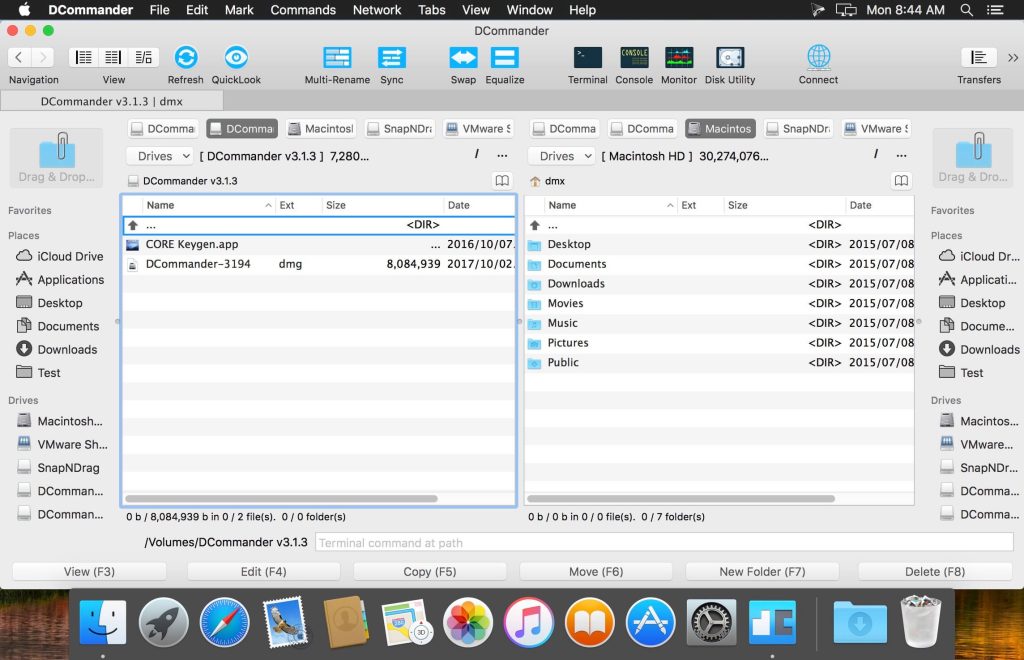Image resolution: width=1024 pixels, height=660 pixels.
Task: Click the Sync folders icon
Action: [x=392, y=57]
